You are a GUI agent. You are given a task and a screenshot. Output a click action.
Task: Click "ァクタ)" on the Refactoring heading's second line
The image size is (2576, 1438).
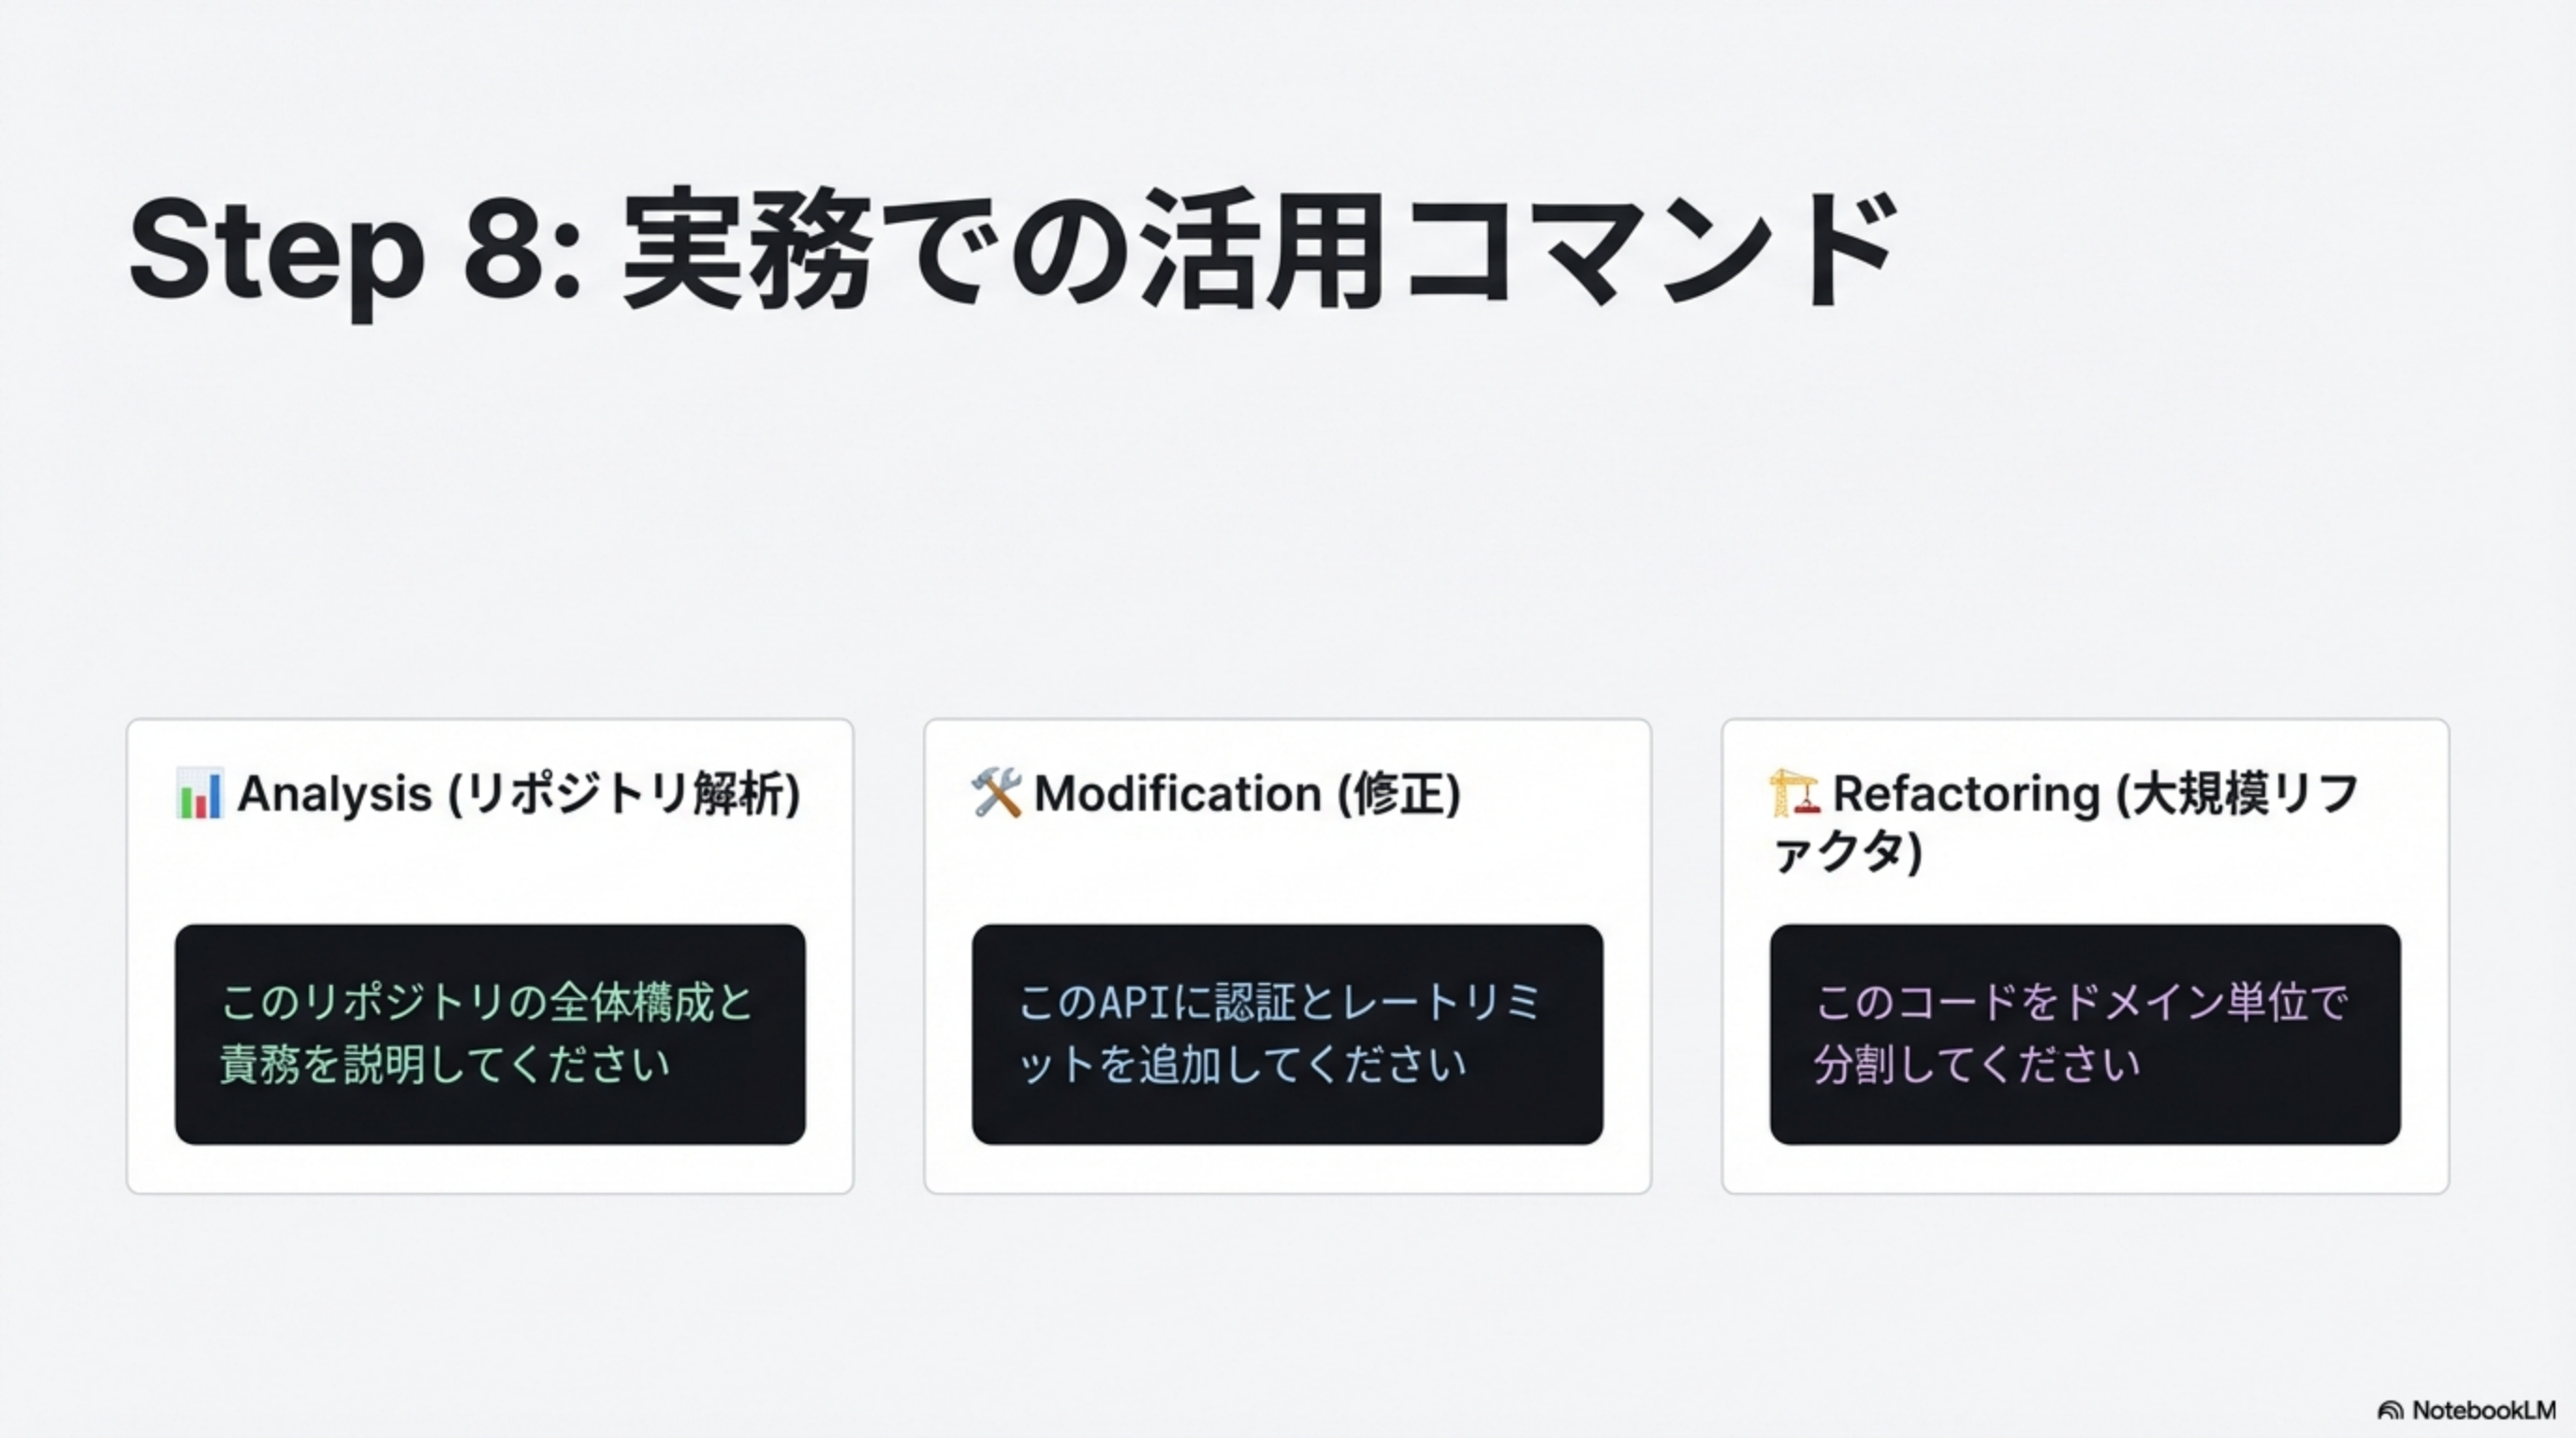[x=1846, y=854]
